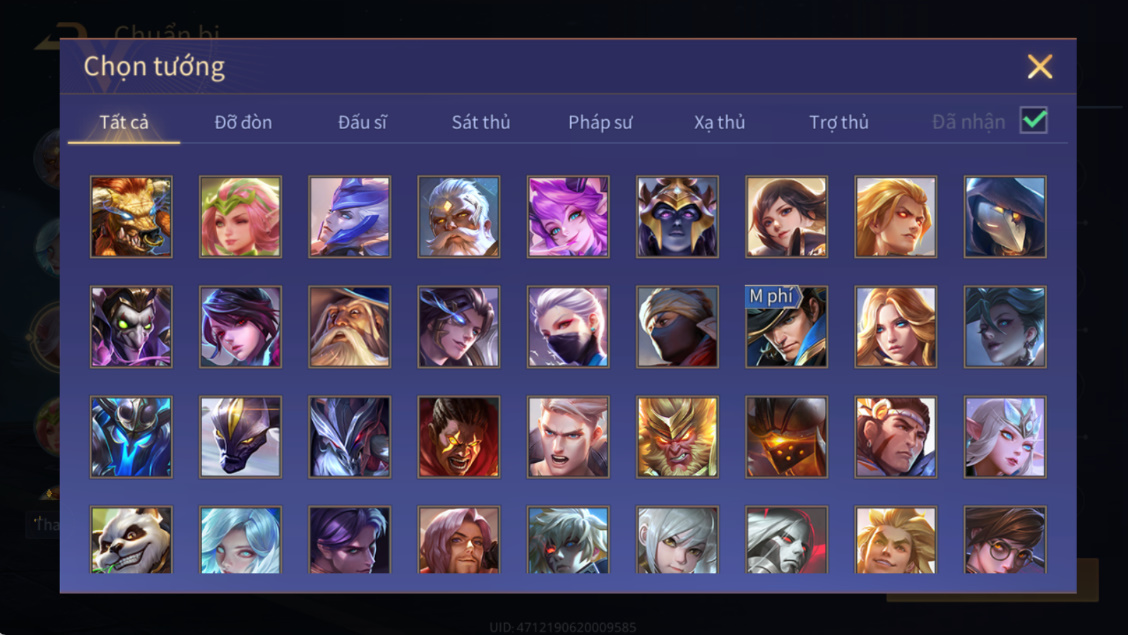This screenshot has width=1128, height=635.
Task: Open the Xạ thủ tab
Action: point(719,122)
